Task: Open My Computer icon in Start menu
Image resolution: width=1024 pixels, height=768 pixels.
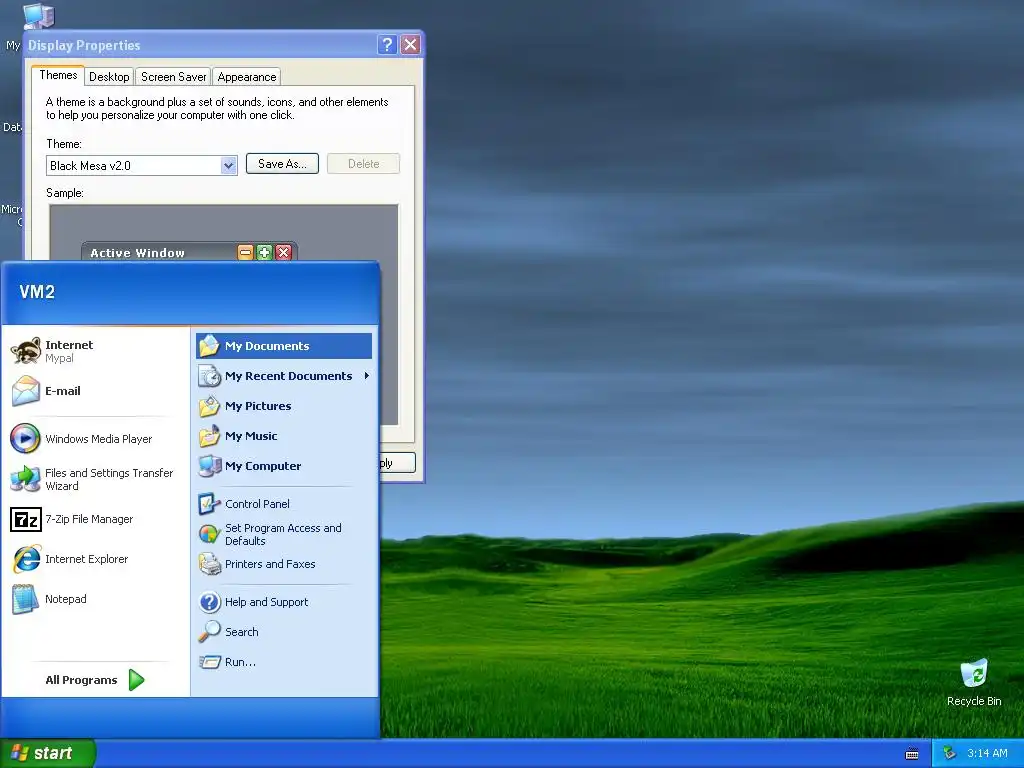Action: tap(210, 466)
